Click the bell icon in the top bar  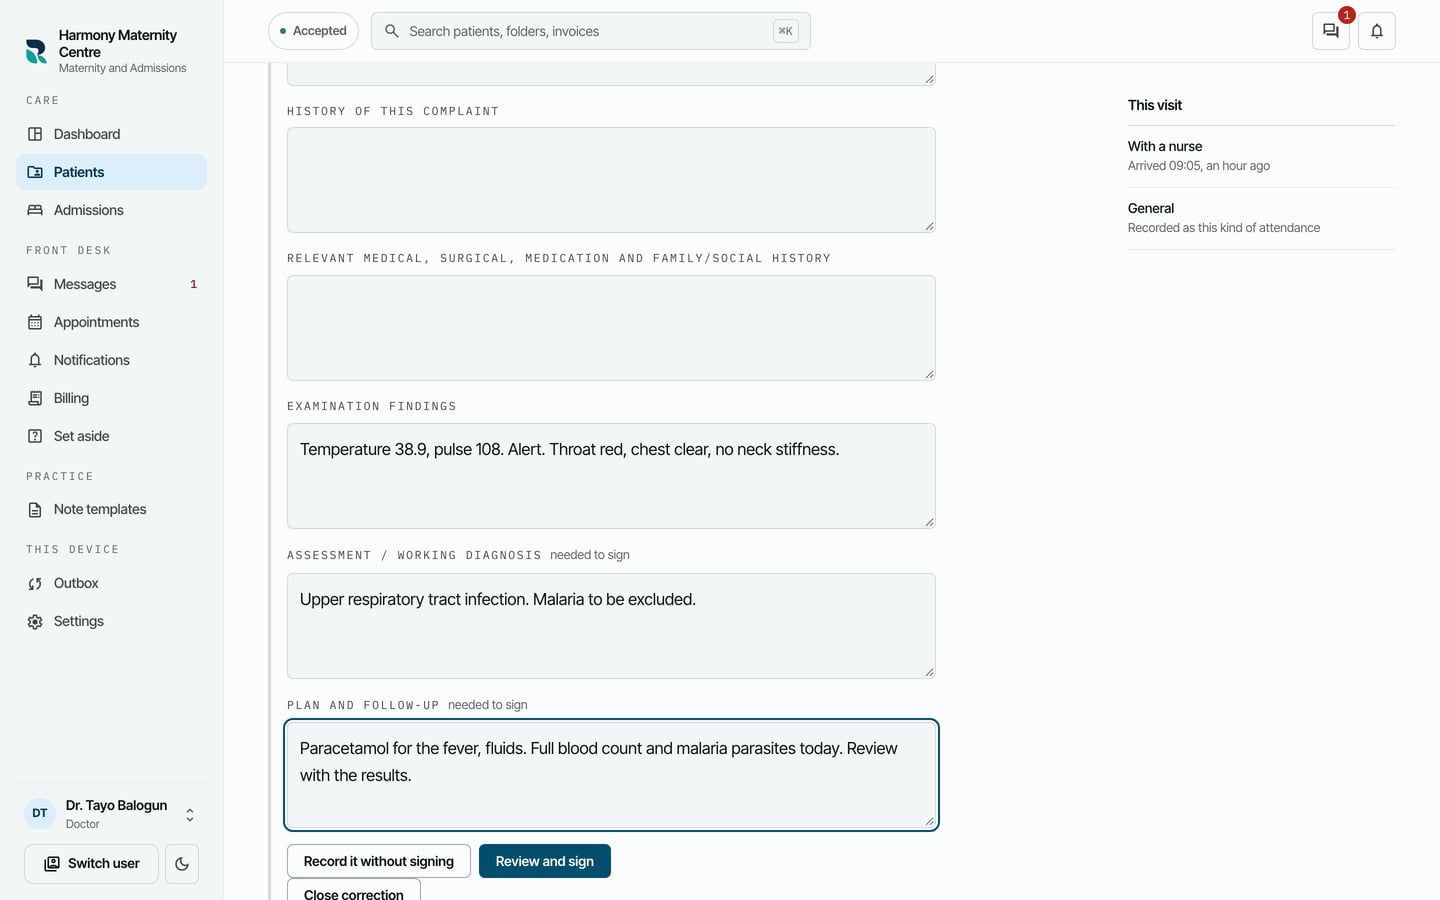[1377, 31]
